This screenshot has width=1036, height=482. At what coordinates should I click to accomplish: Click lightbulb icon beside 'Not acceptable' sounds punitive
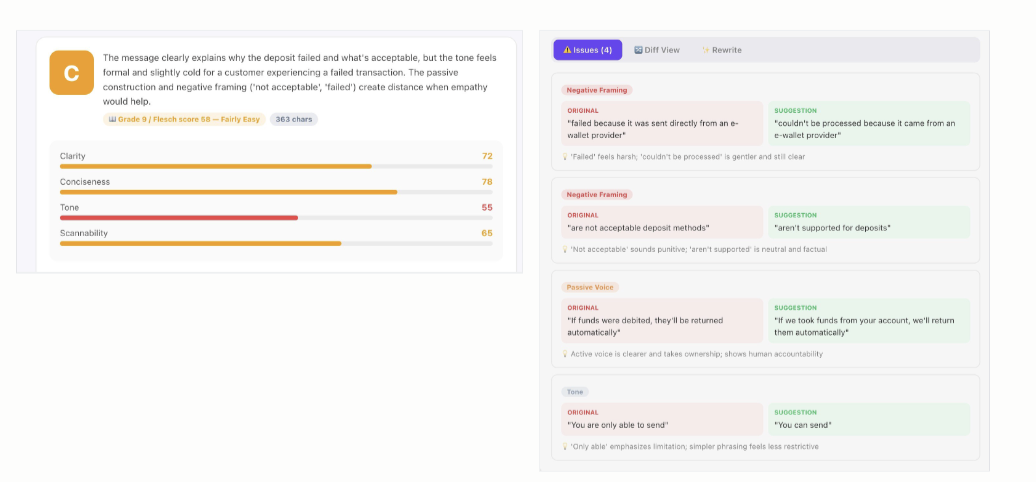point(565,250)
